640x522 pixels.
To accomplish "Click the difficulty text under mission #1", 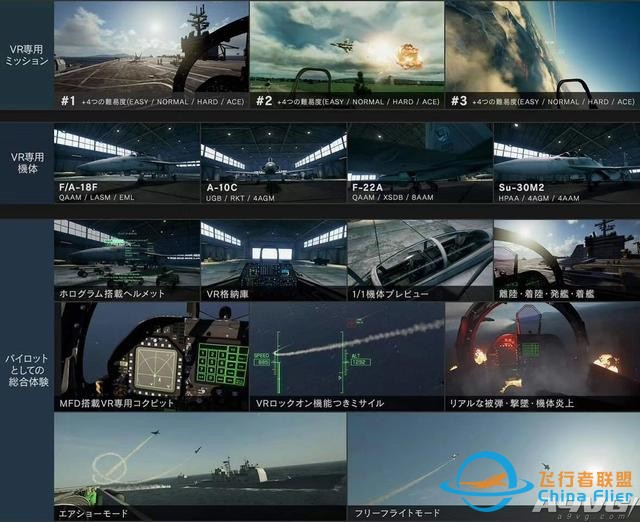I will point(163,102).
